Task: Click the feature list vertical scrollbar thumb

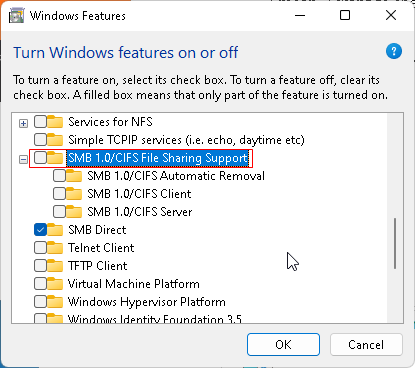Action: pos(395,244)
